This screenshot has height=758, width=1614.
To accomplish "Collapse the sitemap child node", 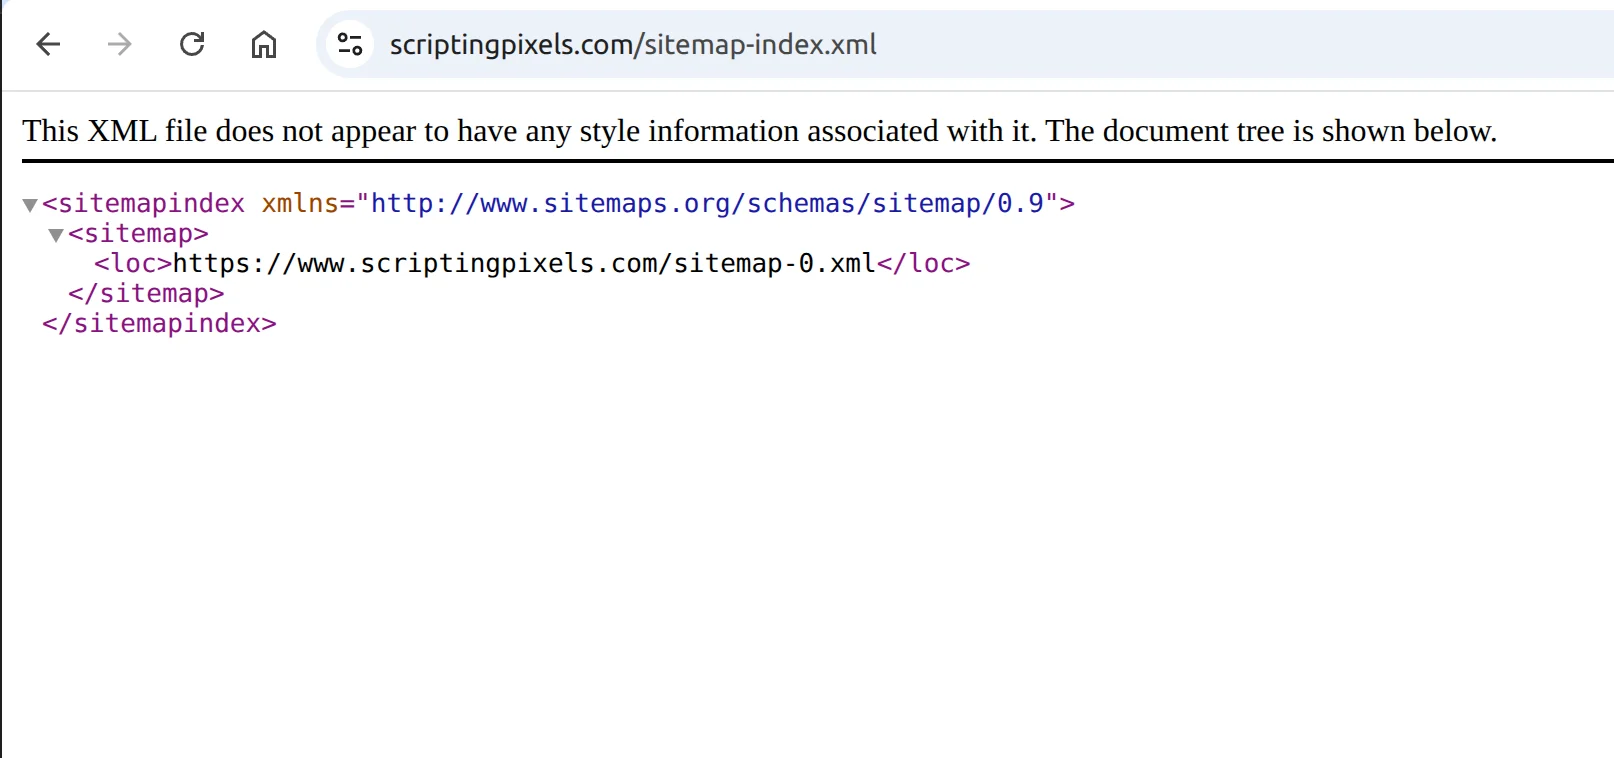I will point(56,235).
